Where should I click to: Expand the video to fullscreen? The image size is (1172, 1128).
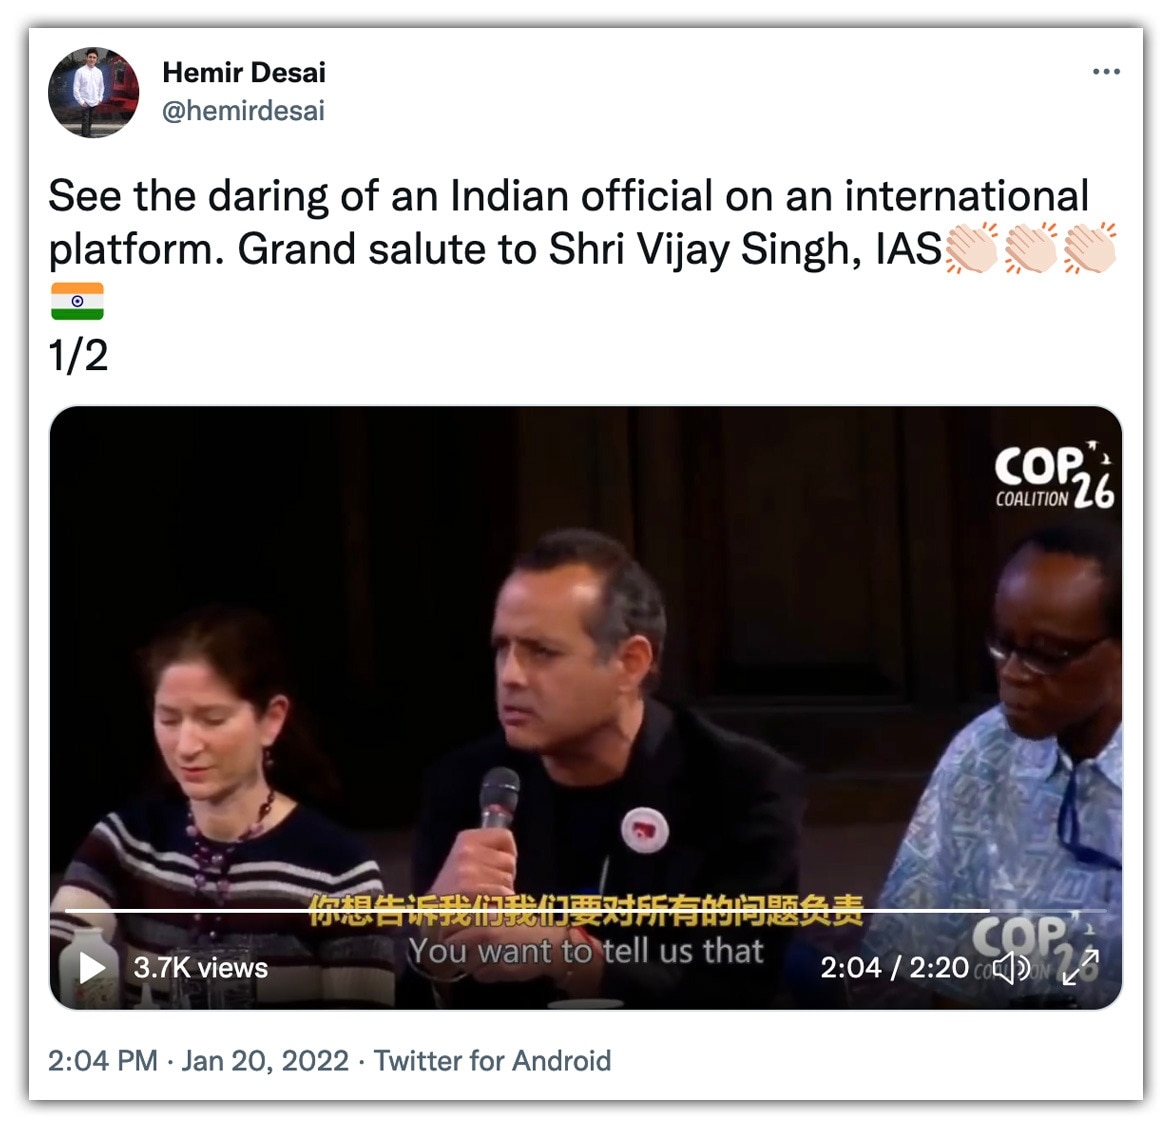click(1081, 967)
